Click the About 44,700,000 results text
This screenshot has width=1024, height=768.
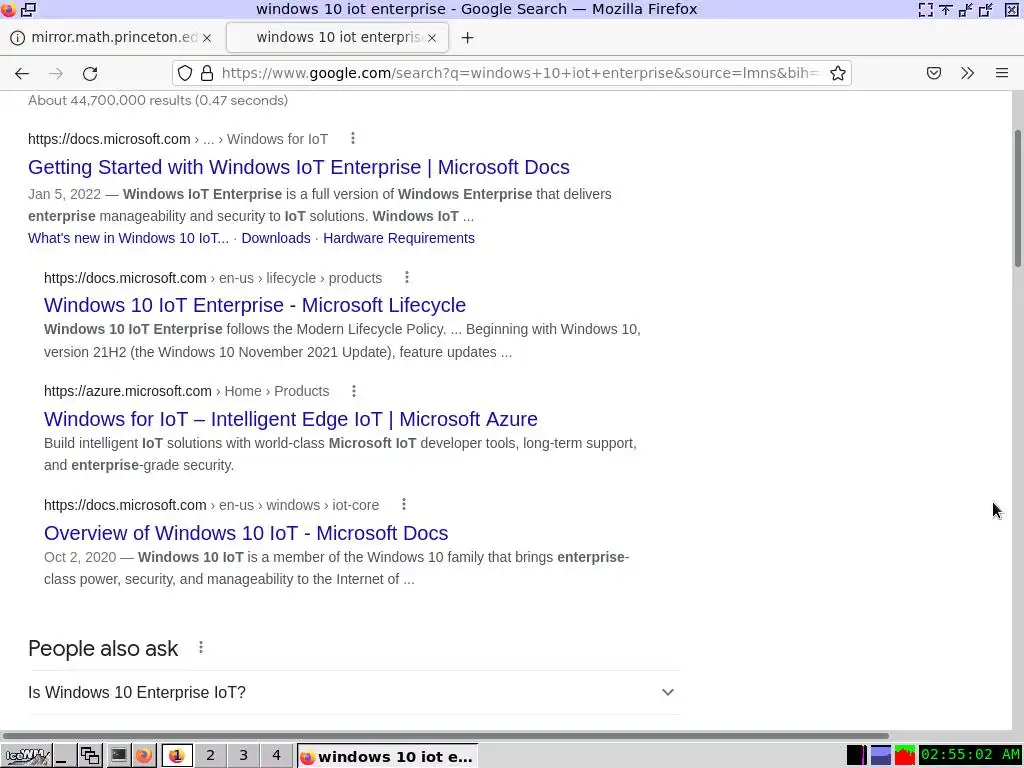coord(158,101)
